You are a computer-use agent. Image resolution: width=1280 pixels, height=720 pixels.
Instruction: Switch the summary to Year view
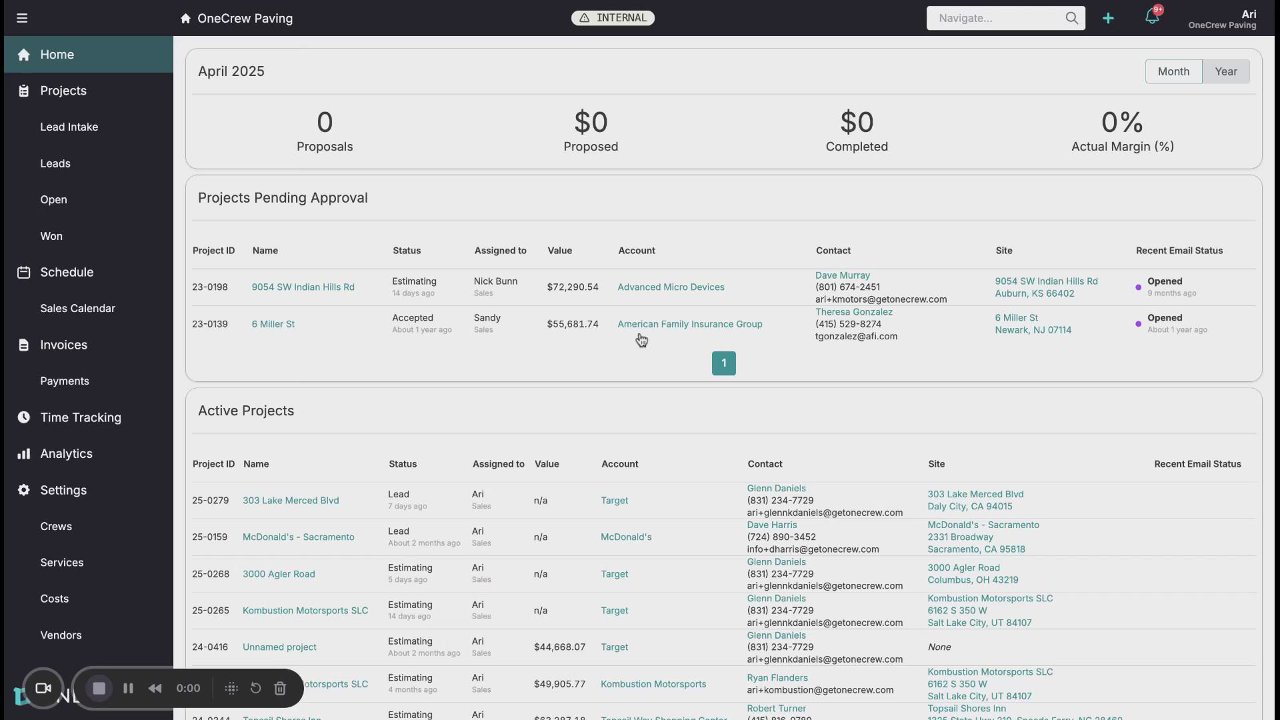tap(1226, 71)
